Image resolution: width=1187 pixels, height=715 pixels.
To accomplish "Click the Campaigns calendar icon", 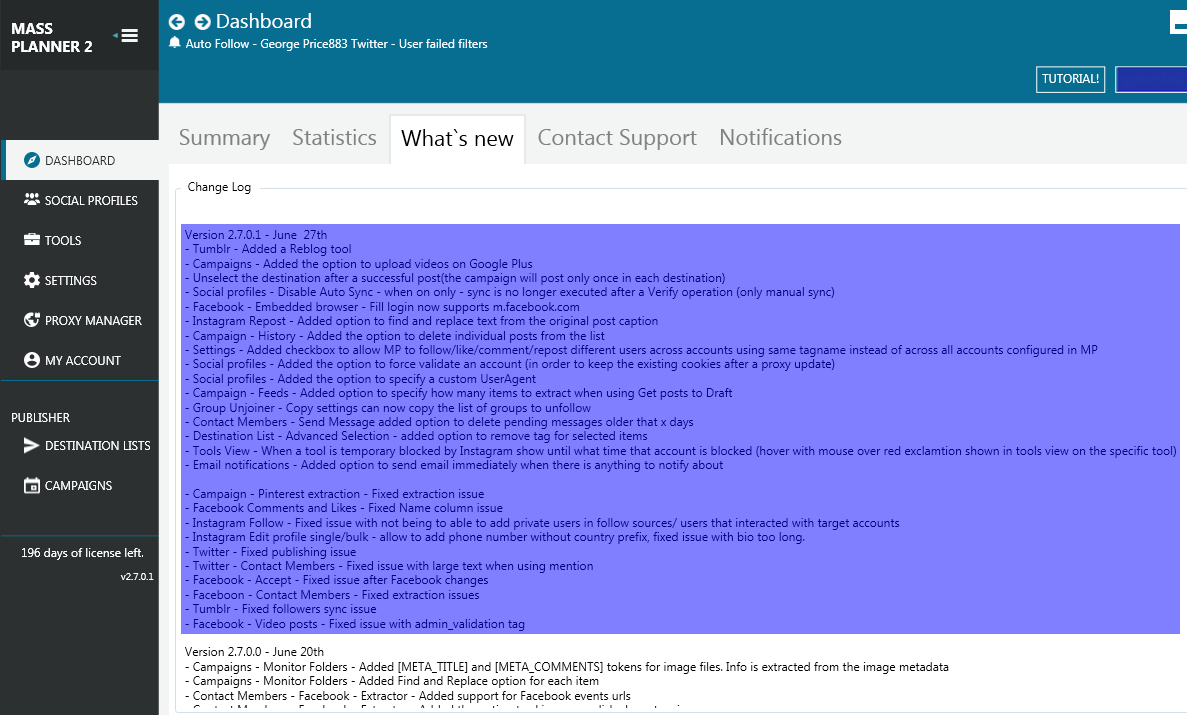I will 31,486.
